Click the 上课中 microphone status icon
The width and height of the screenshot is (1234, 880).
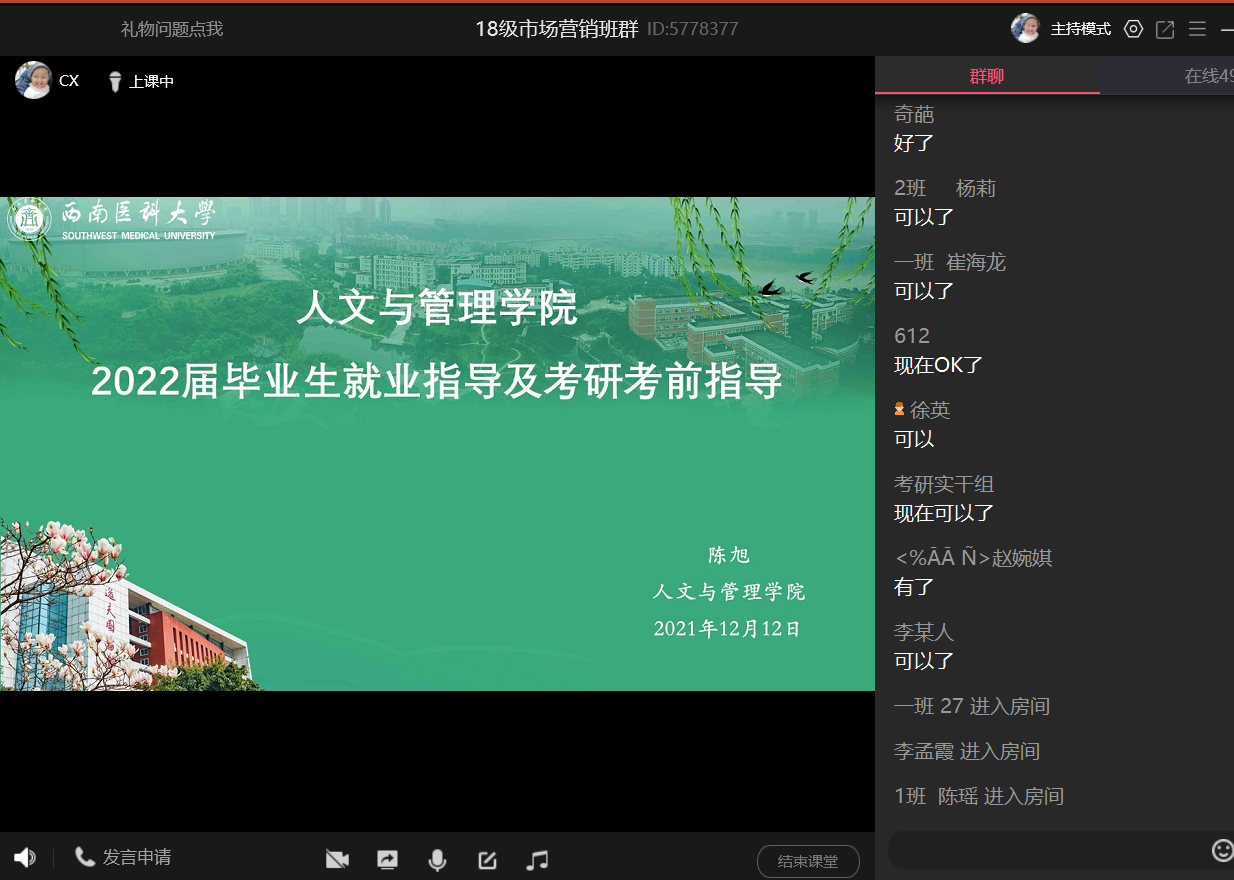click(115, 81)
